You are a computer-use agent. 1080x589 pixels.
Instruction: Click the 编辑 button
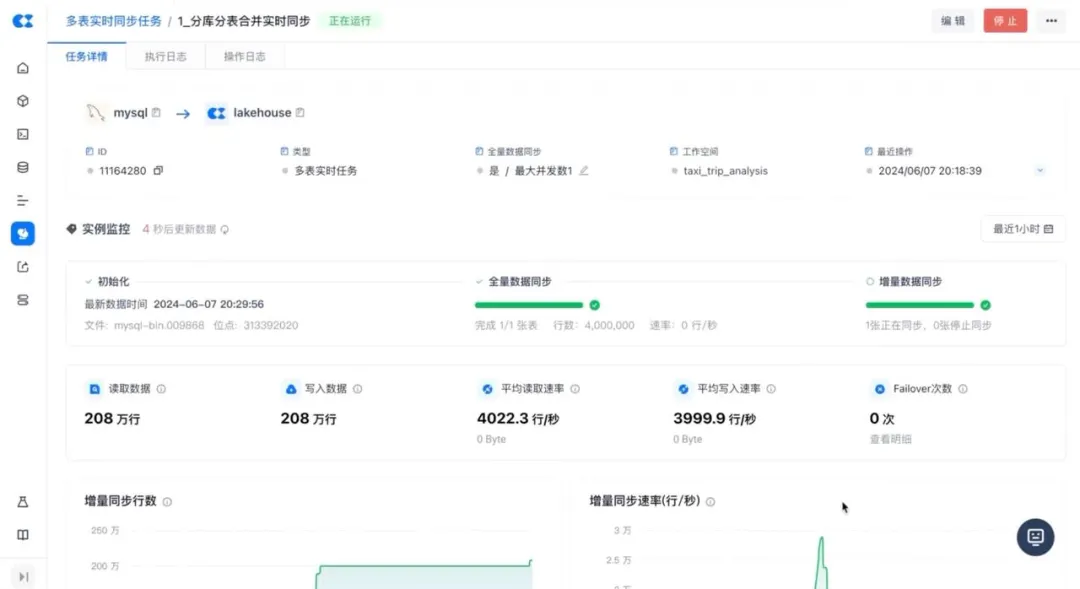pyautogui.click(x=952, y=21)
